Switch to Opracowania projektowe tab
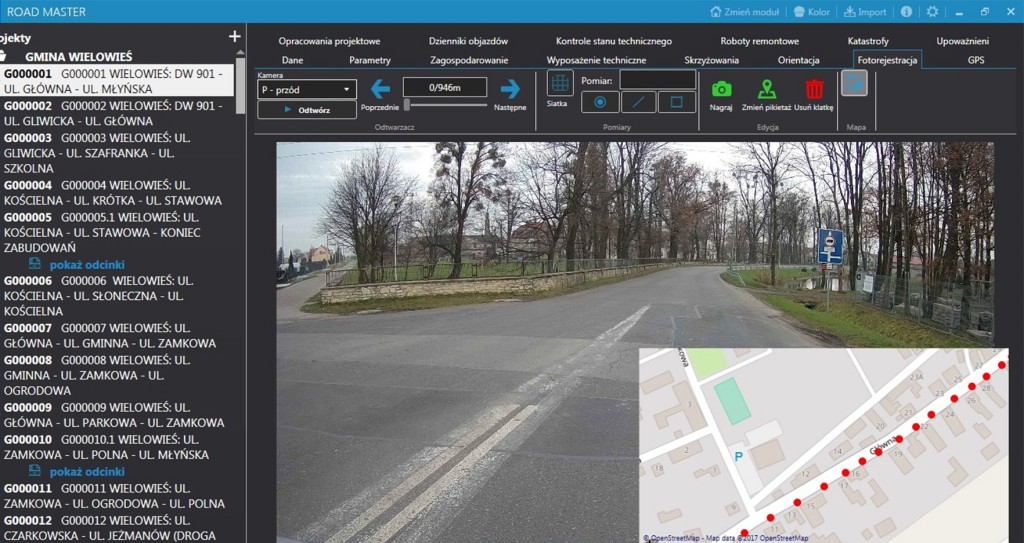This screenshot has height=543, width=1024. (329, 41)
